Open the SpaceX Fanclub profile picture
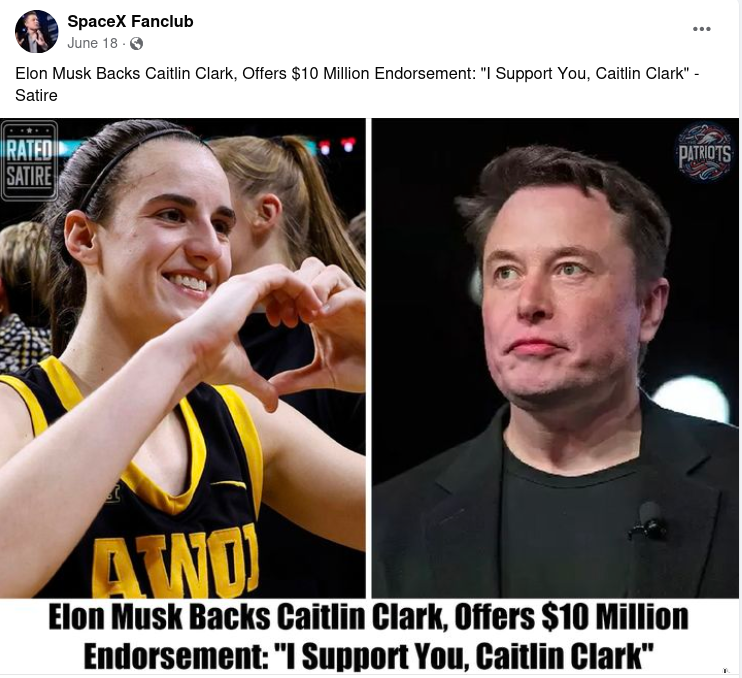 point(36,31)
